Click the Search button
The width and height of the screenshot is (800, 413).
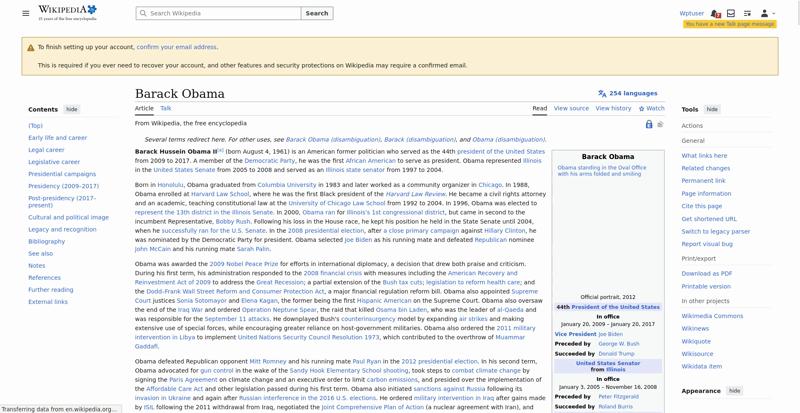click(x=317, y=13)
